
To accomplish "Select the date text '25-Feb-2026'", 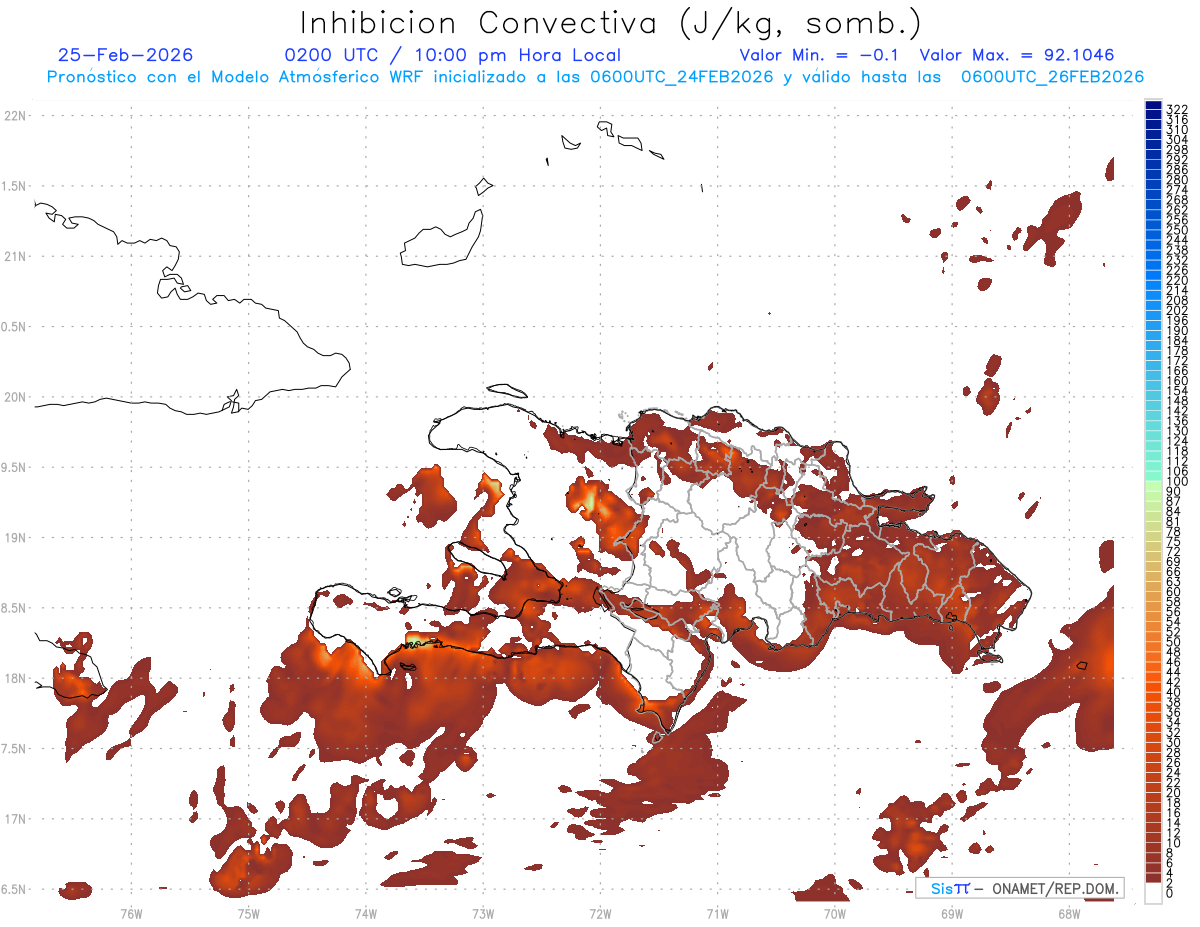I will click(x=126, y=55).
